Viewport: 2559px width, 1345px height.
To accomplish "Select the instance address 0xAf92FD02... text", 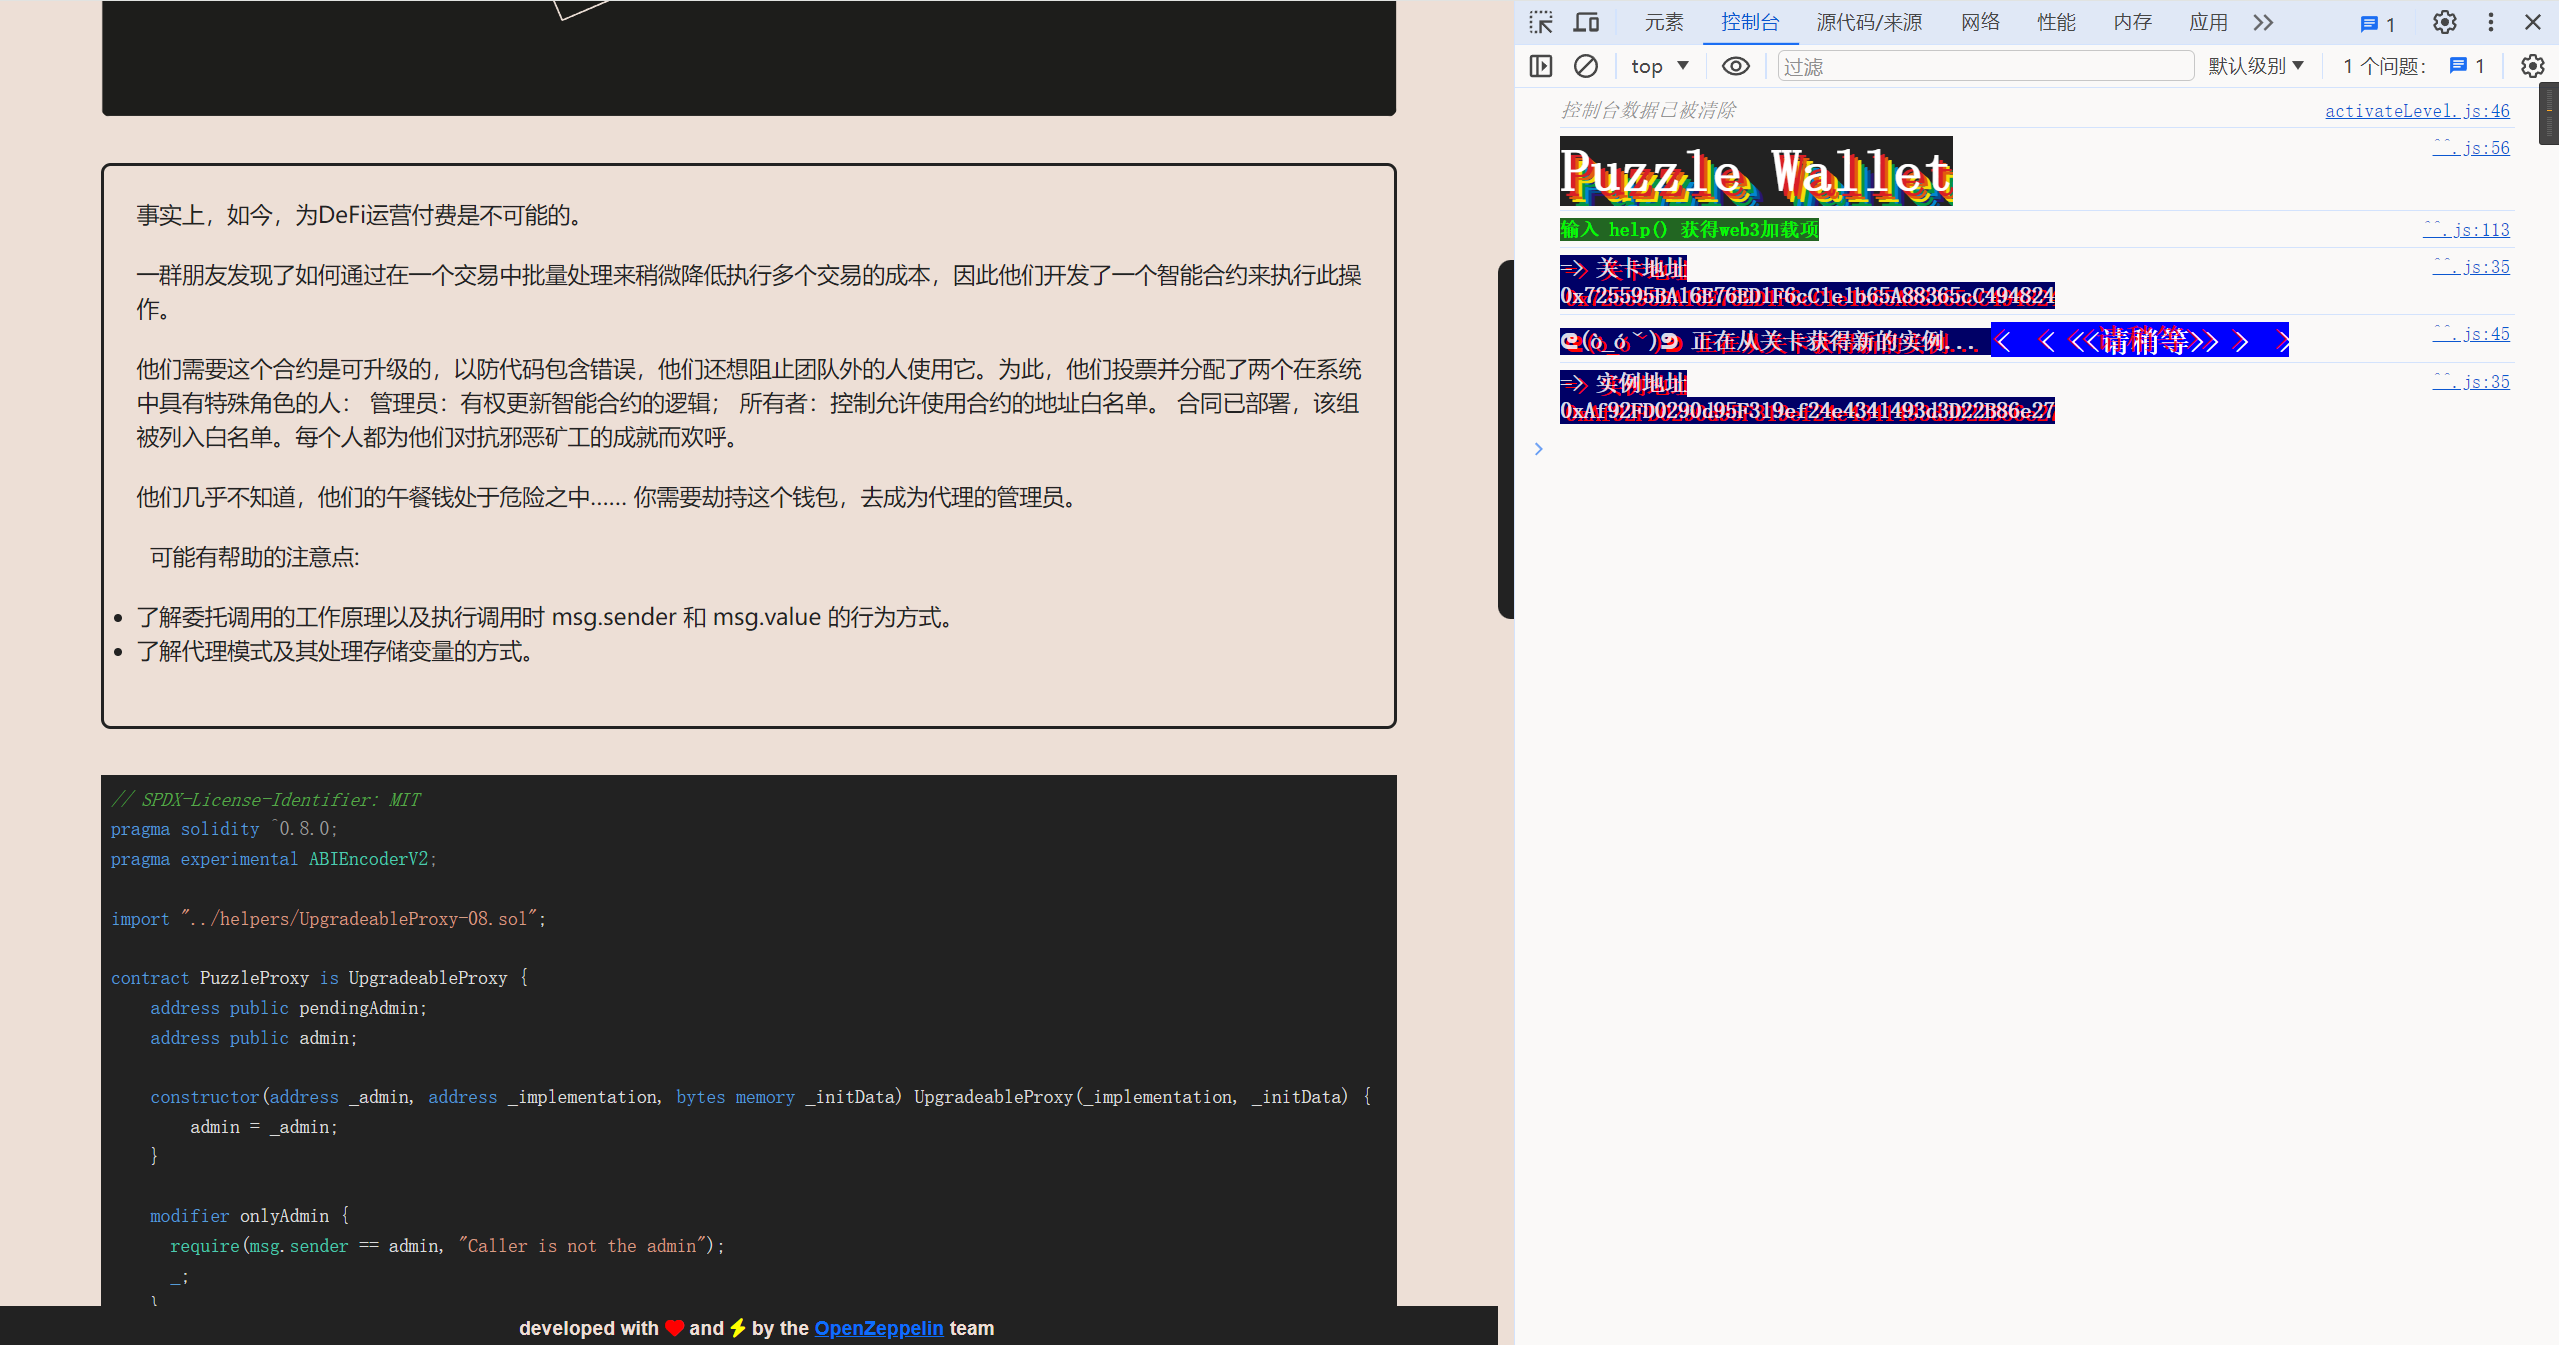I will (1807, 411).
